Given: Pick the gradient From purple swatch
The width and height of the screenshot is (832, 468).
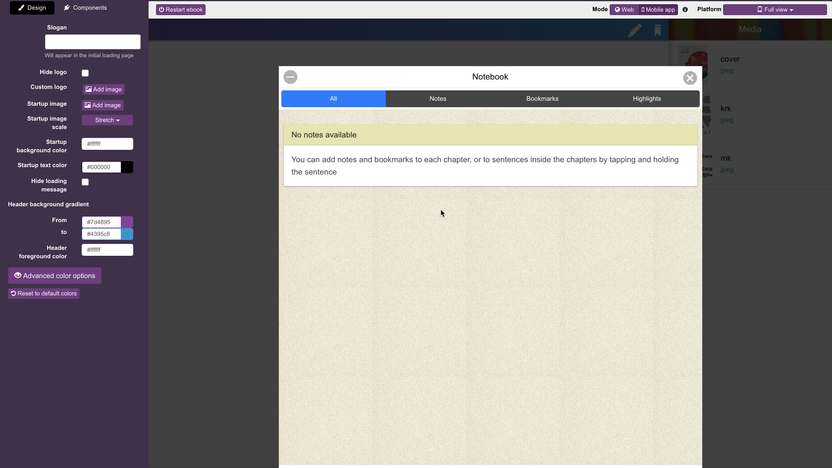Looking at the screenshot, I should tap(127, 222).
